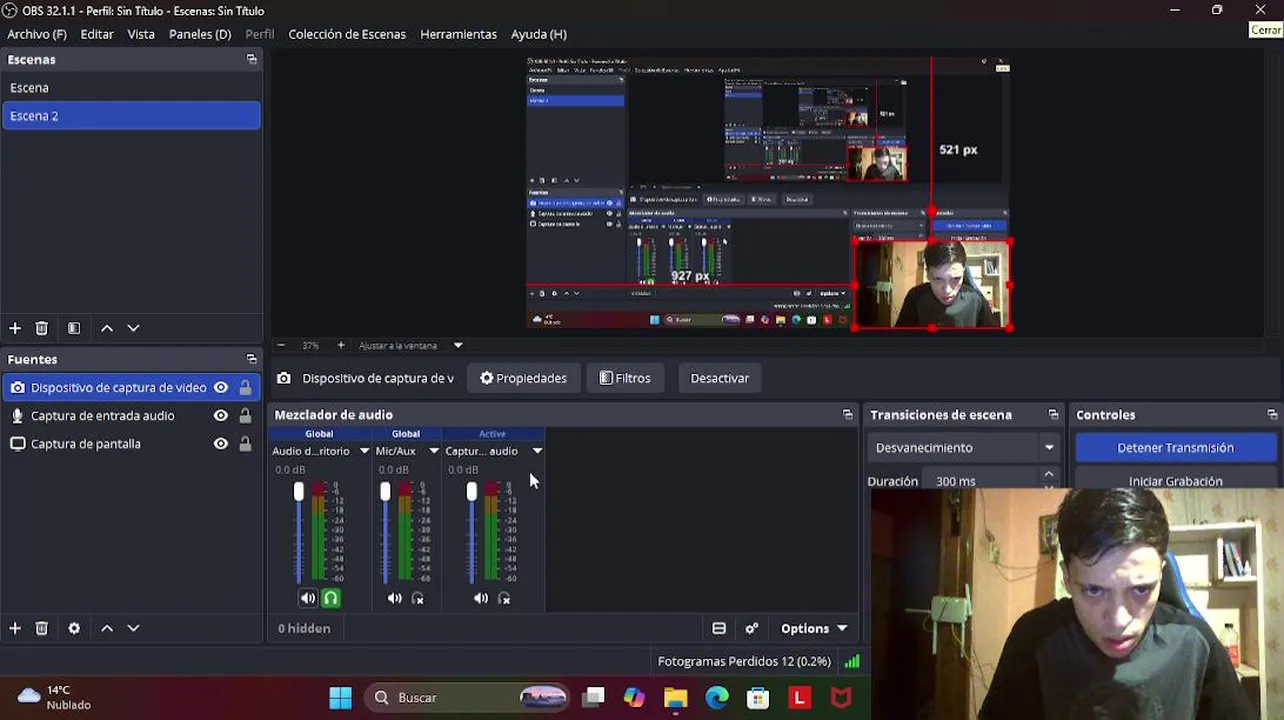This screenshot has width=1284, height=720.
Task: Open Microsoft Edge from the taskbar
Action: (x=717, y=697)
